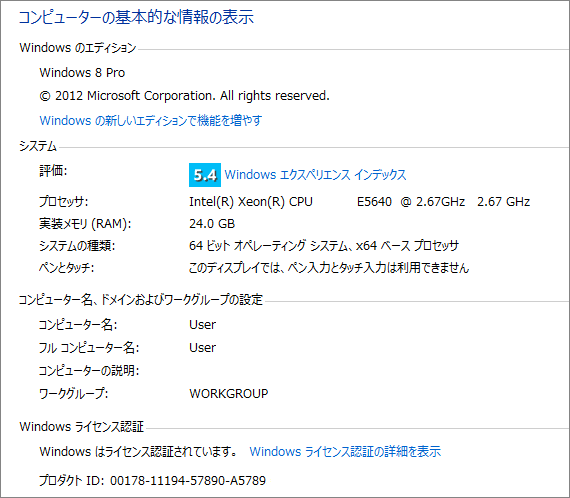
Task: Open Windows の新しいエディションで機能を増やす link
Action: [x=150, y=120]
